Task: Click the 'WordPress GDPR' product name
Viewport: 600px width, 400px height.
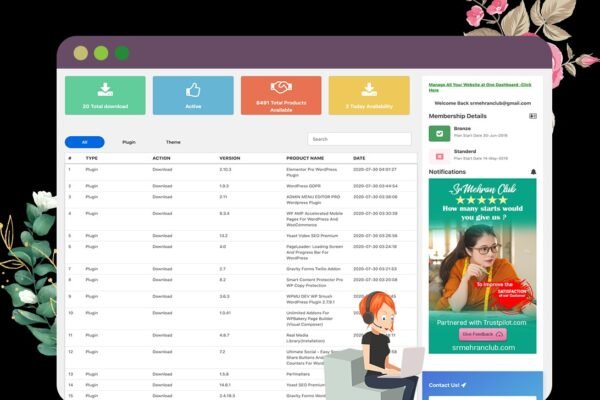Action: [303, 186]
